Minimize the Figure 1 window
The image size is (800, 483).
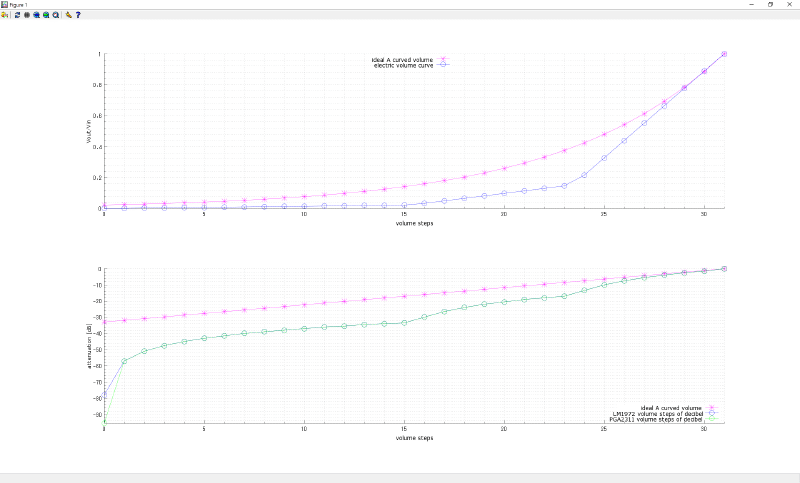point(752,5)
